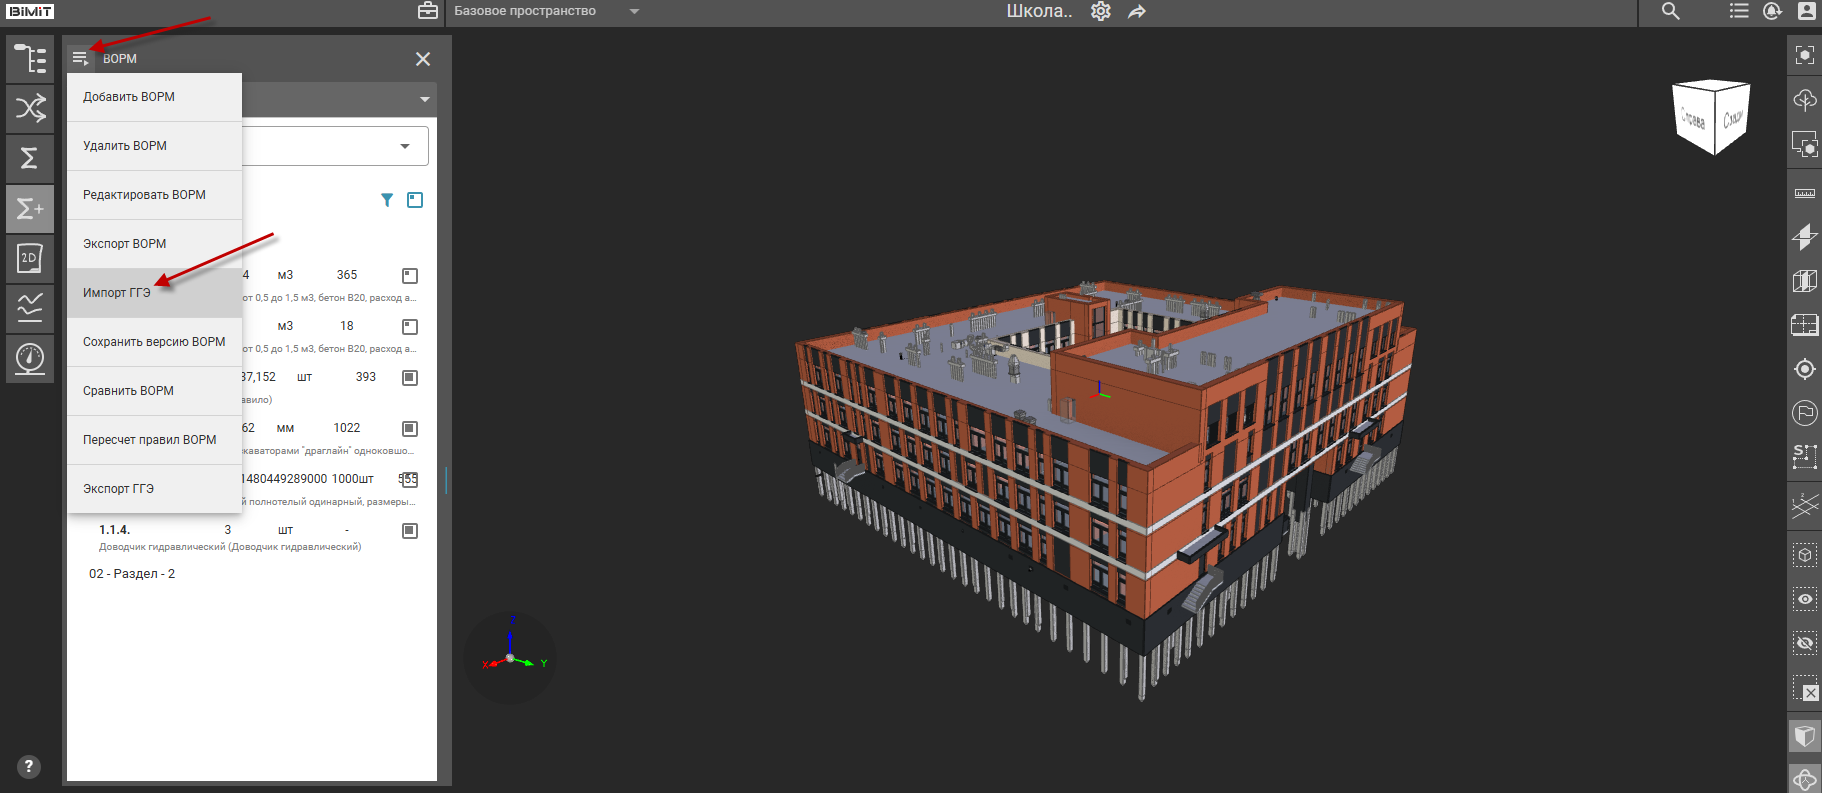Toggle checkbox on the 1000шт row
The height and width of the screenshot is (793, 1822).
click(x=410, y=479)
